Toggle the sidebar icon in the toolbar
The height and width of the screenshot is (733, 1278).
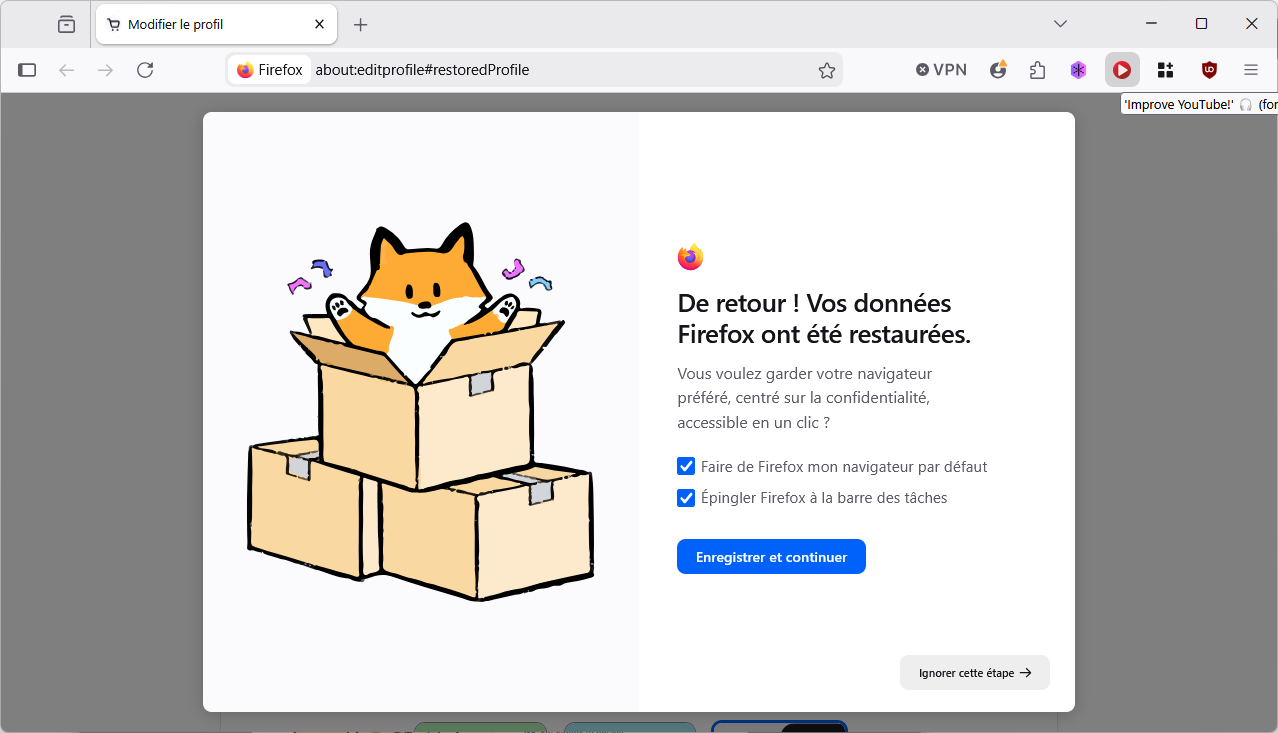coord(28,70)
